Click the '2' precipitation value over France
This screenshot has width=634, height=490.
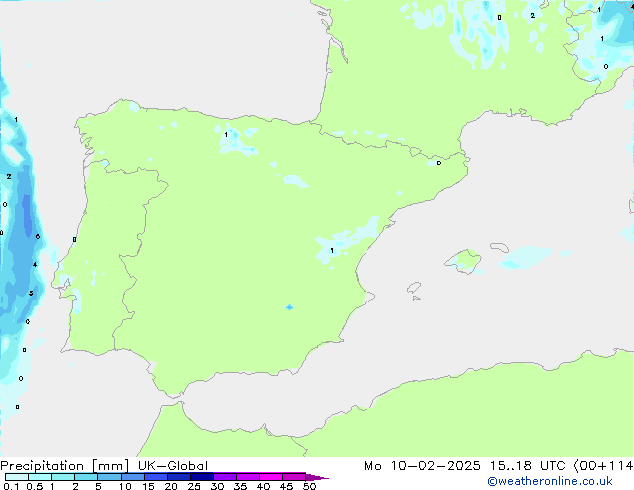coord(533,16)
